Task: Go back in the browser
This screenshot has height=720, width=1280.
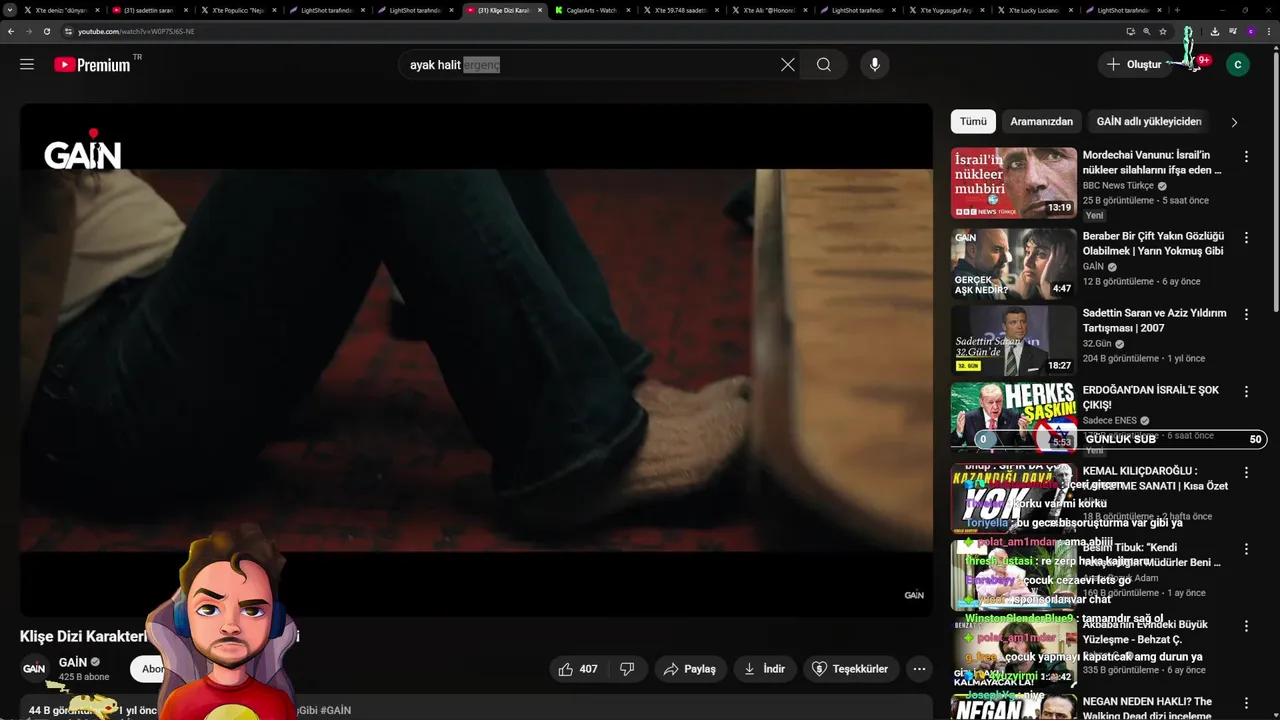Action: 11,31
